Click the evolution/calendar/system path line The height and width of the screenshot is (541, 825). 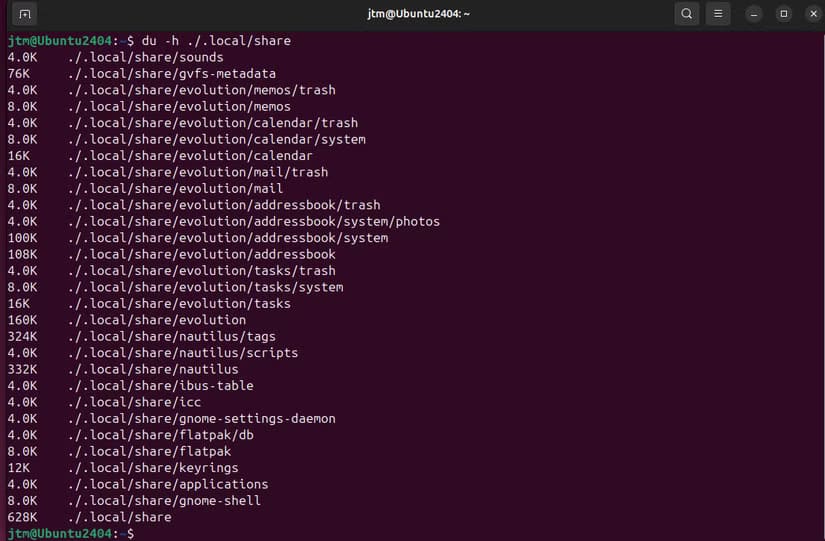[x=217, y=139]
